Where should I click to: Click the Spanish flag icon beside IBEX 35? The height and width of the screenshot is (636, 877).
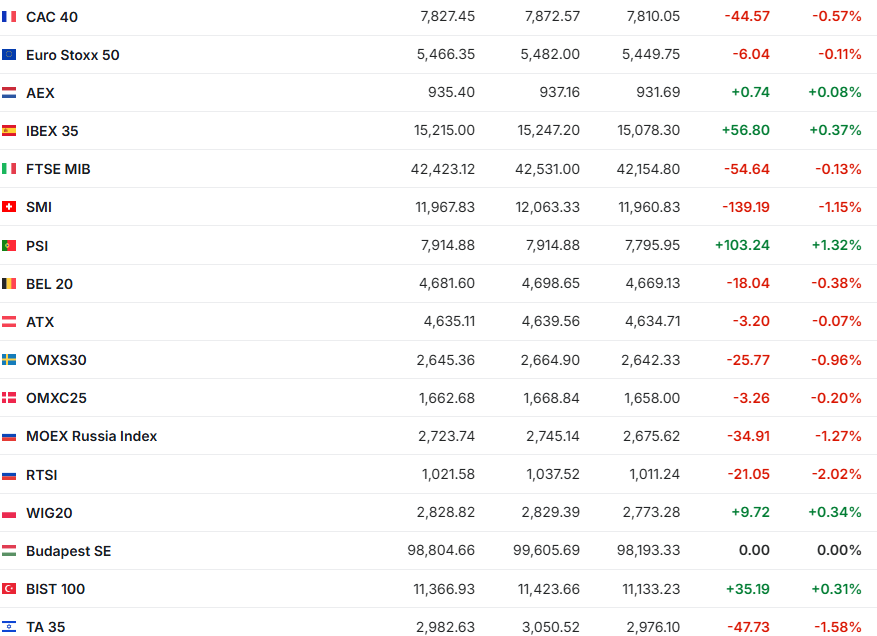(x=9, y=131)
